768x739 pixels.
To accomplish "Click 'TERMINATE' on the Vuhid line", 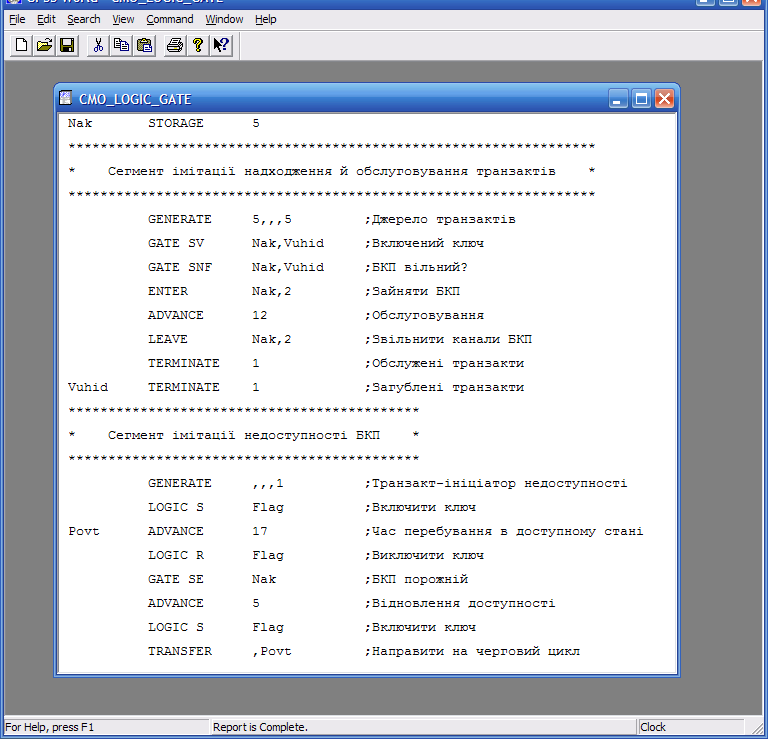I will pyautogui.click(x=184, y=387).
